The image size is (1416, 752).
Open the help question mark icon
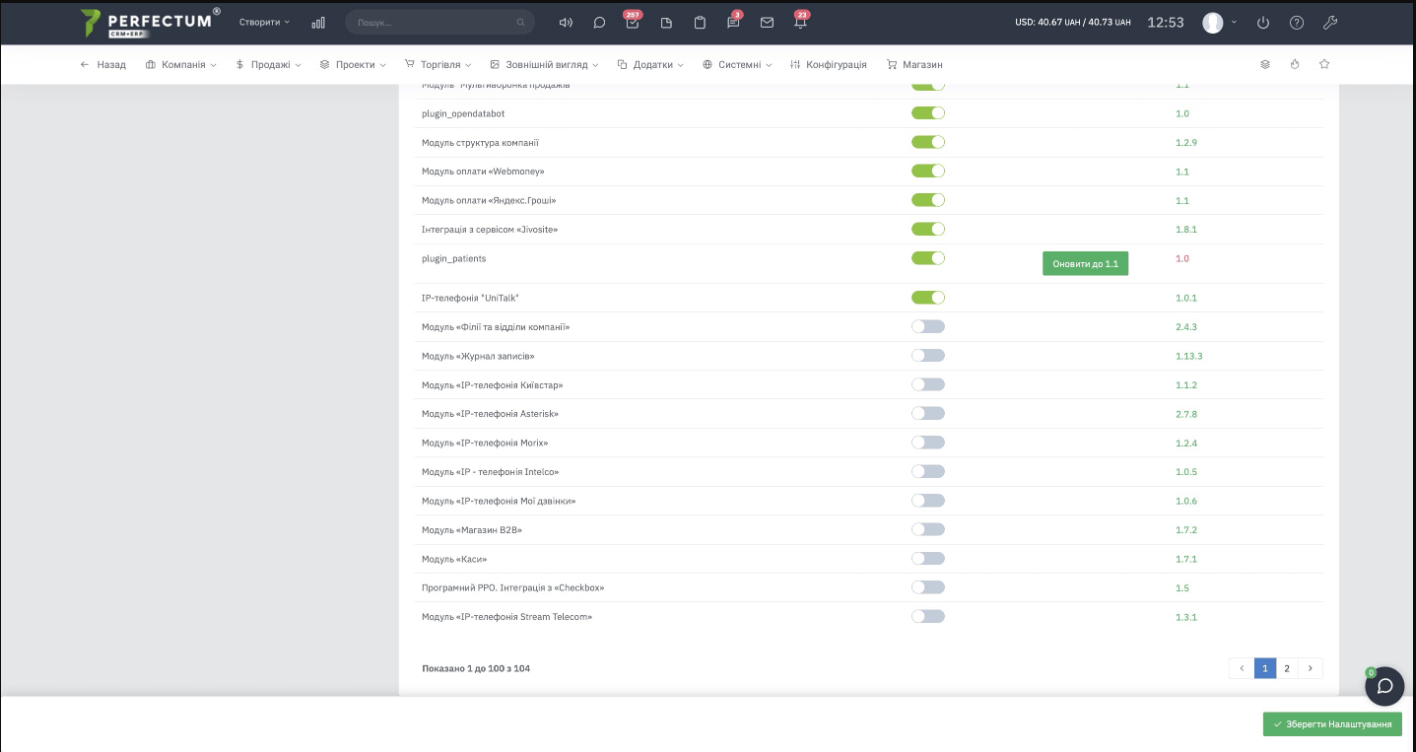tap(1297, 22)
